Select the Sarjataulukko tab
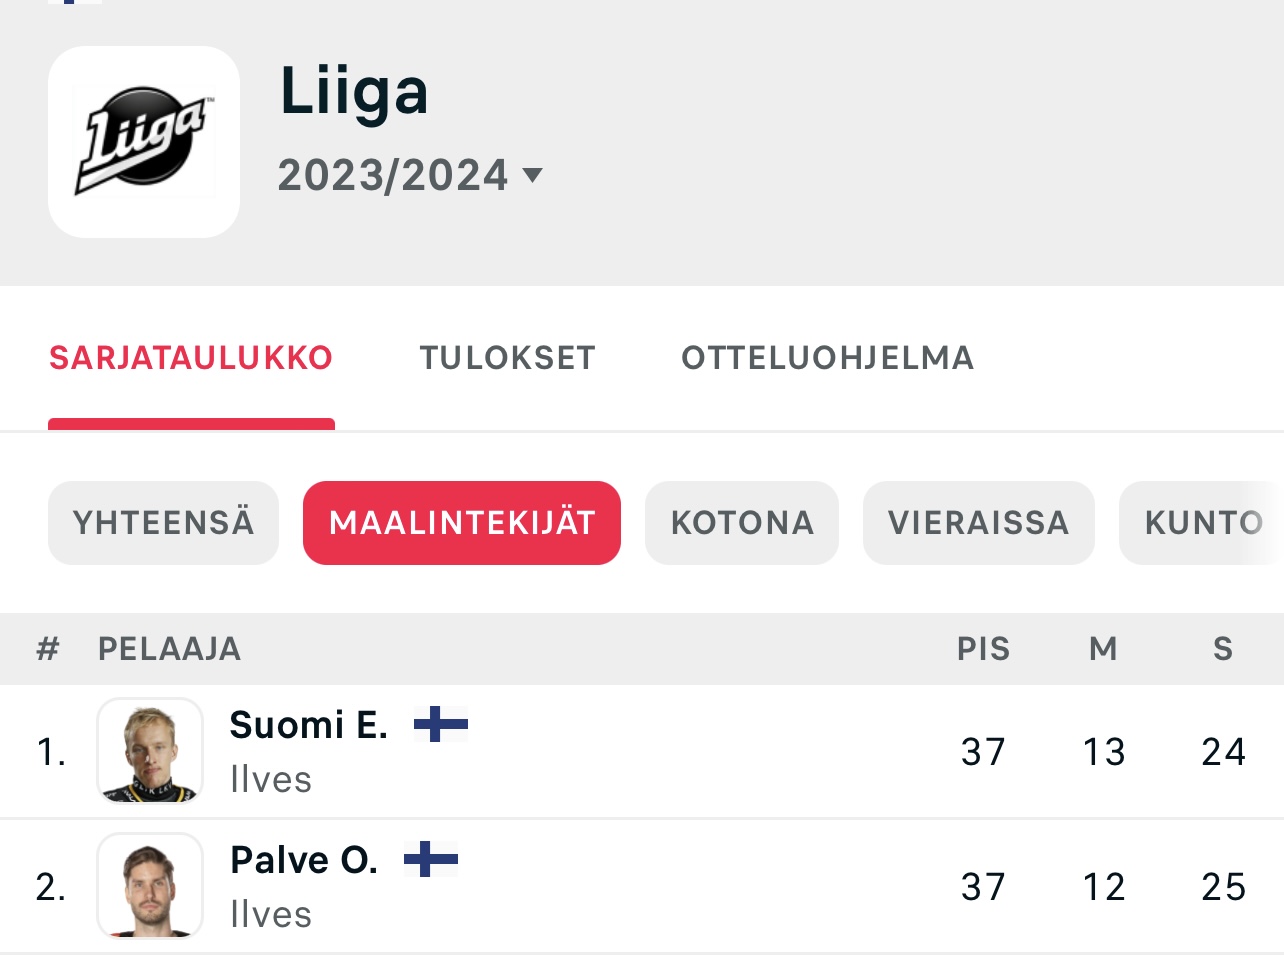The width and height of the screenshot is (1284, 964). (x=191, y=358)
